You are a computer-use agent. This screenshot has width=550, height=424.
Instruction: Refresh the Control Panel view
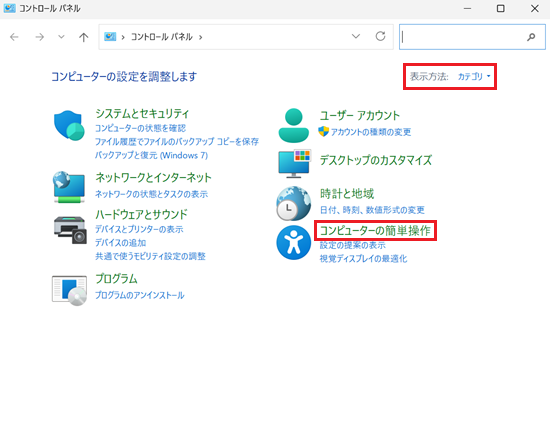(x=381, y=36)
